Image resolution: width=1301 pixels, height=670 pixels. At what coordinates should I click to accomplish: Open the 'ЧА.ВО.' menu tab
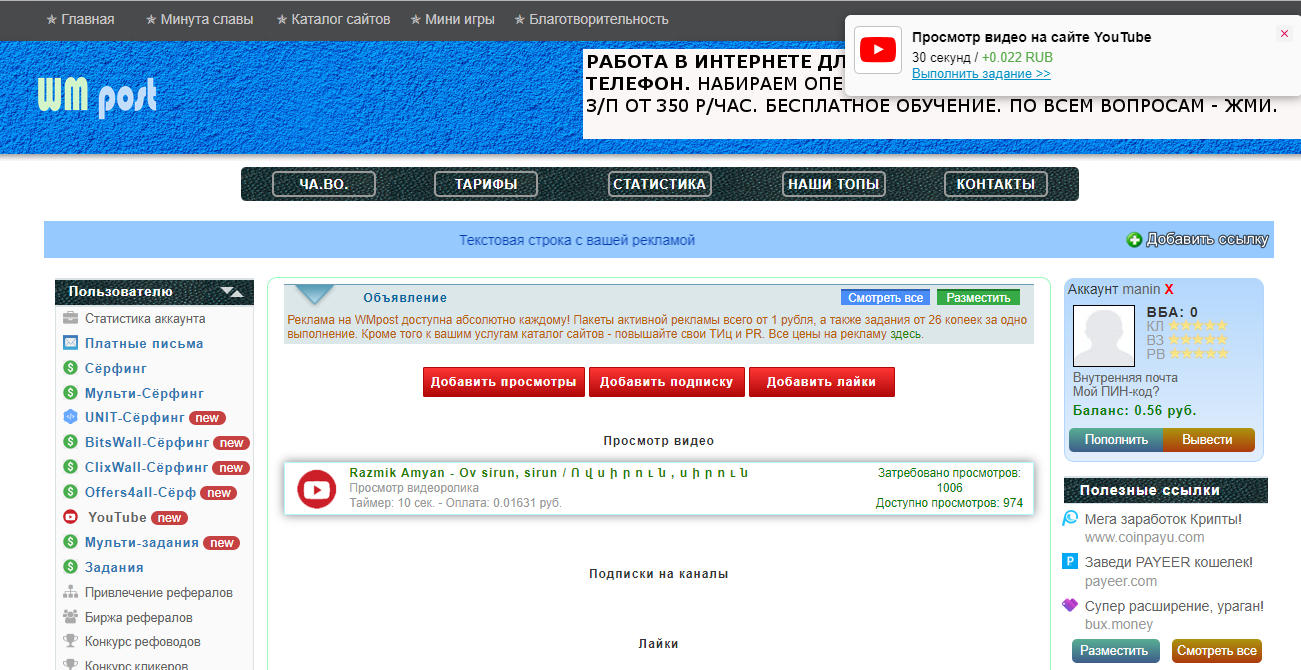click(x=324, y=184)
